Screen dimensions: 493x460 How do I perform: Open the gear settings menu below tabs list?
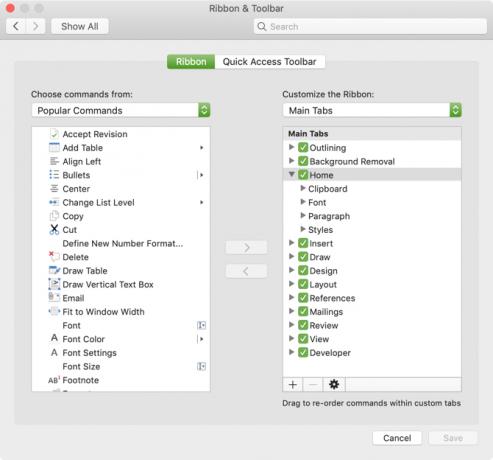[x=334, y=384]
